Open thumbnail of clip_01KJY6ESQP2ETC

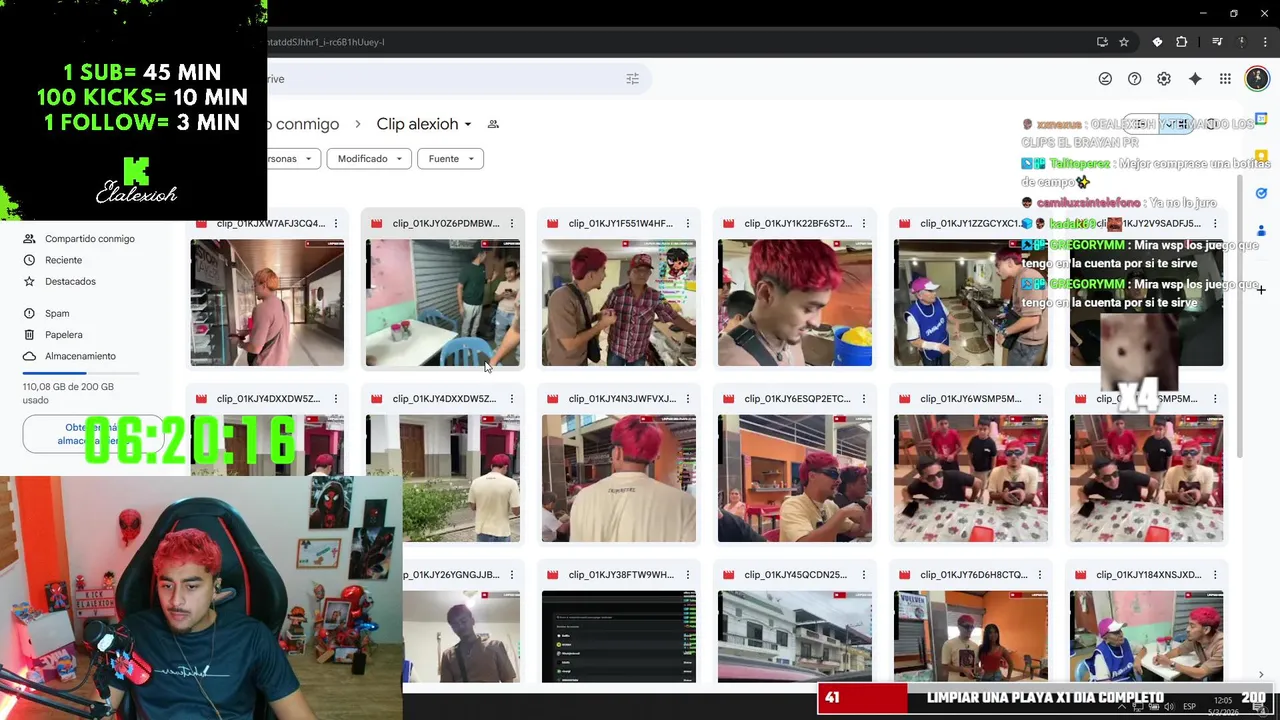pyautogui.click(x=795, y=479)
